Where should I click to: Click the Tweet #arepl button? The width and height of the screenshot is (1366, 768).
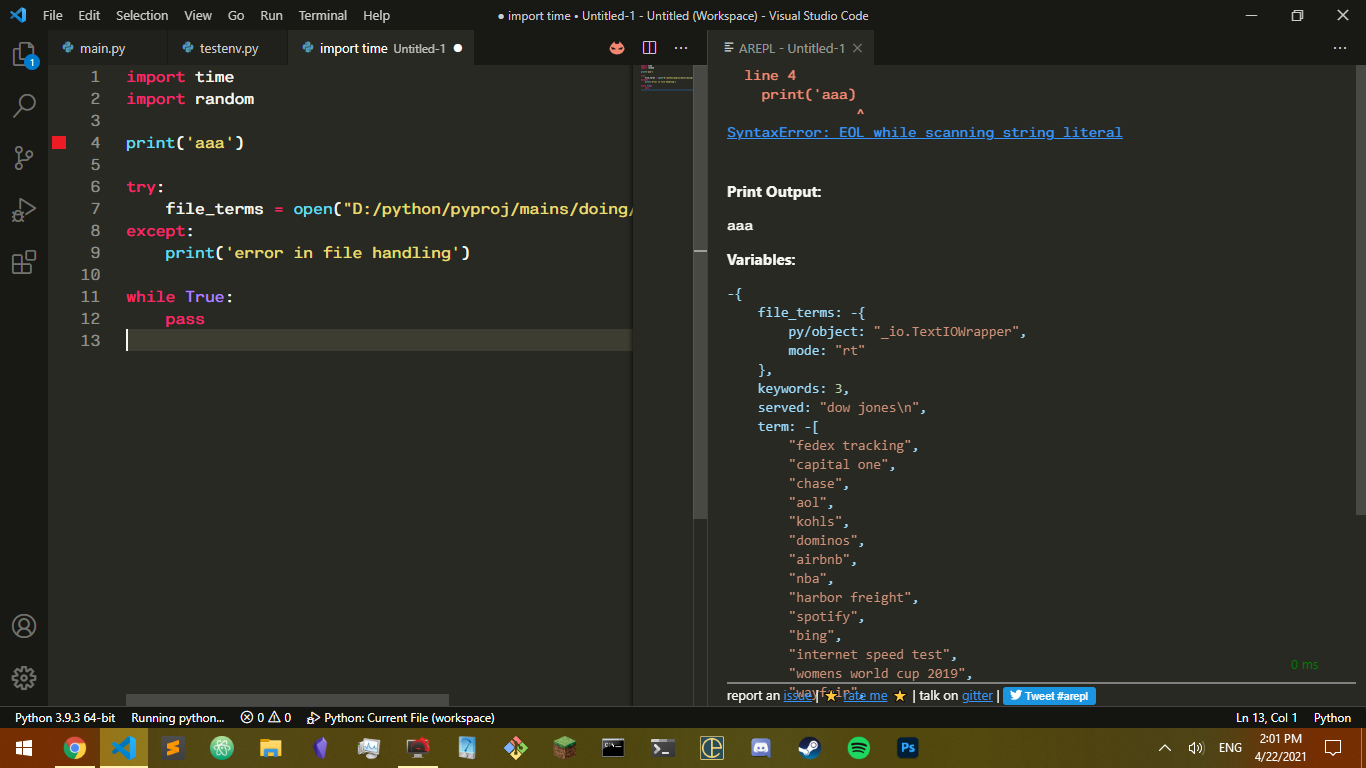click(x=1049, y=696)
